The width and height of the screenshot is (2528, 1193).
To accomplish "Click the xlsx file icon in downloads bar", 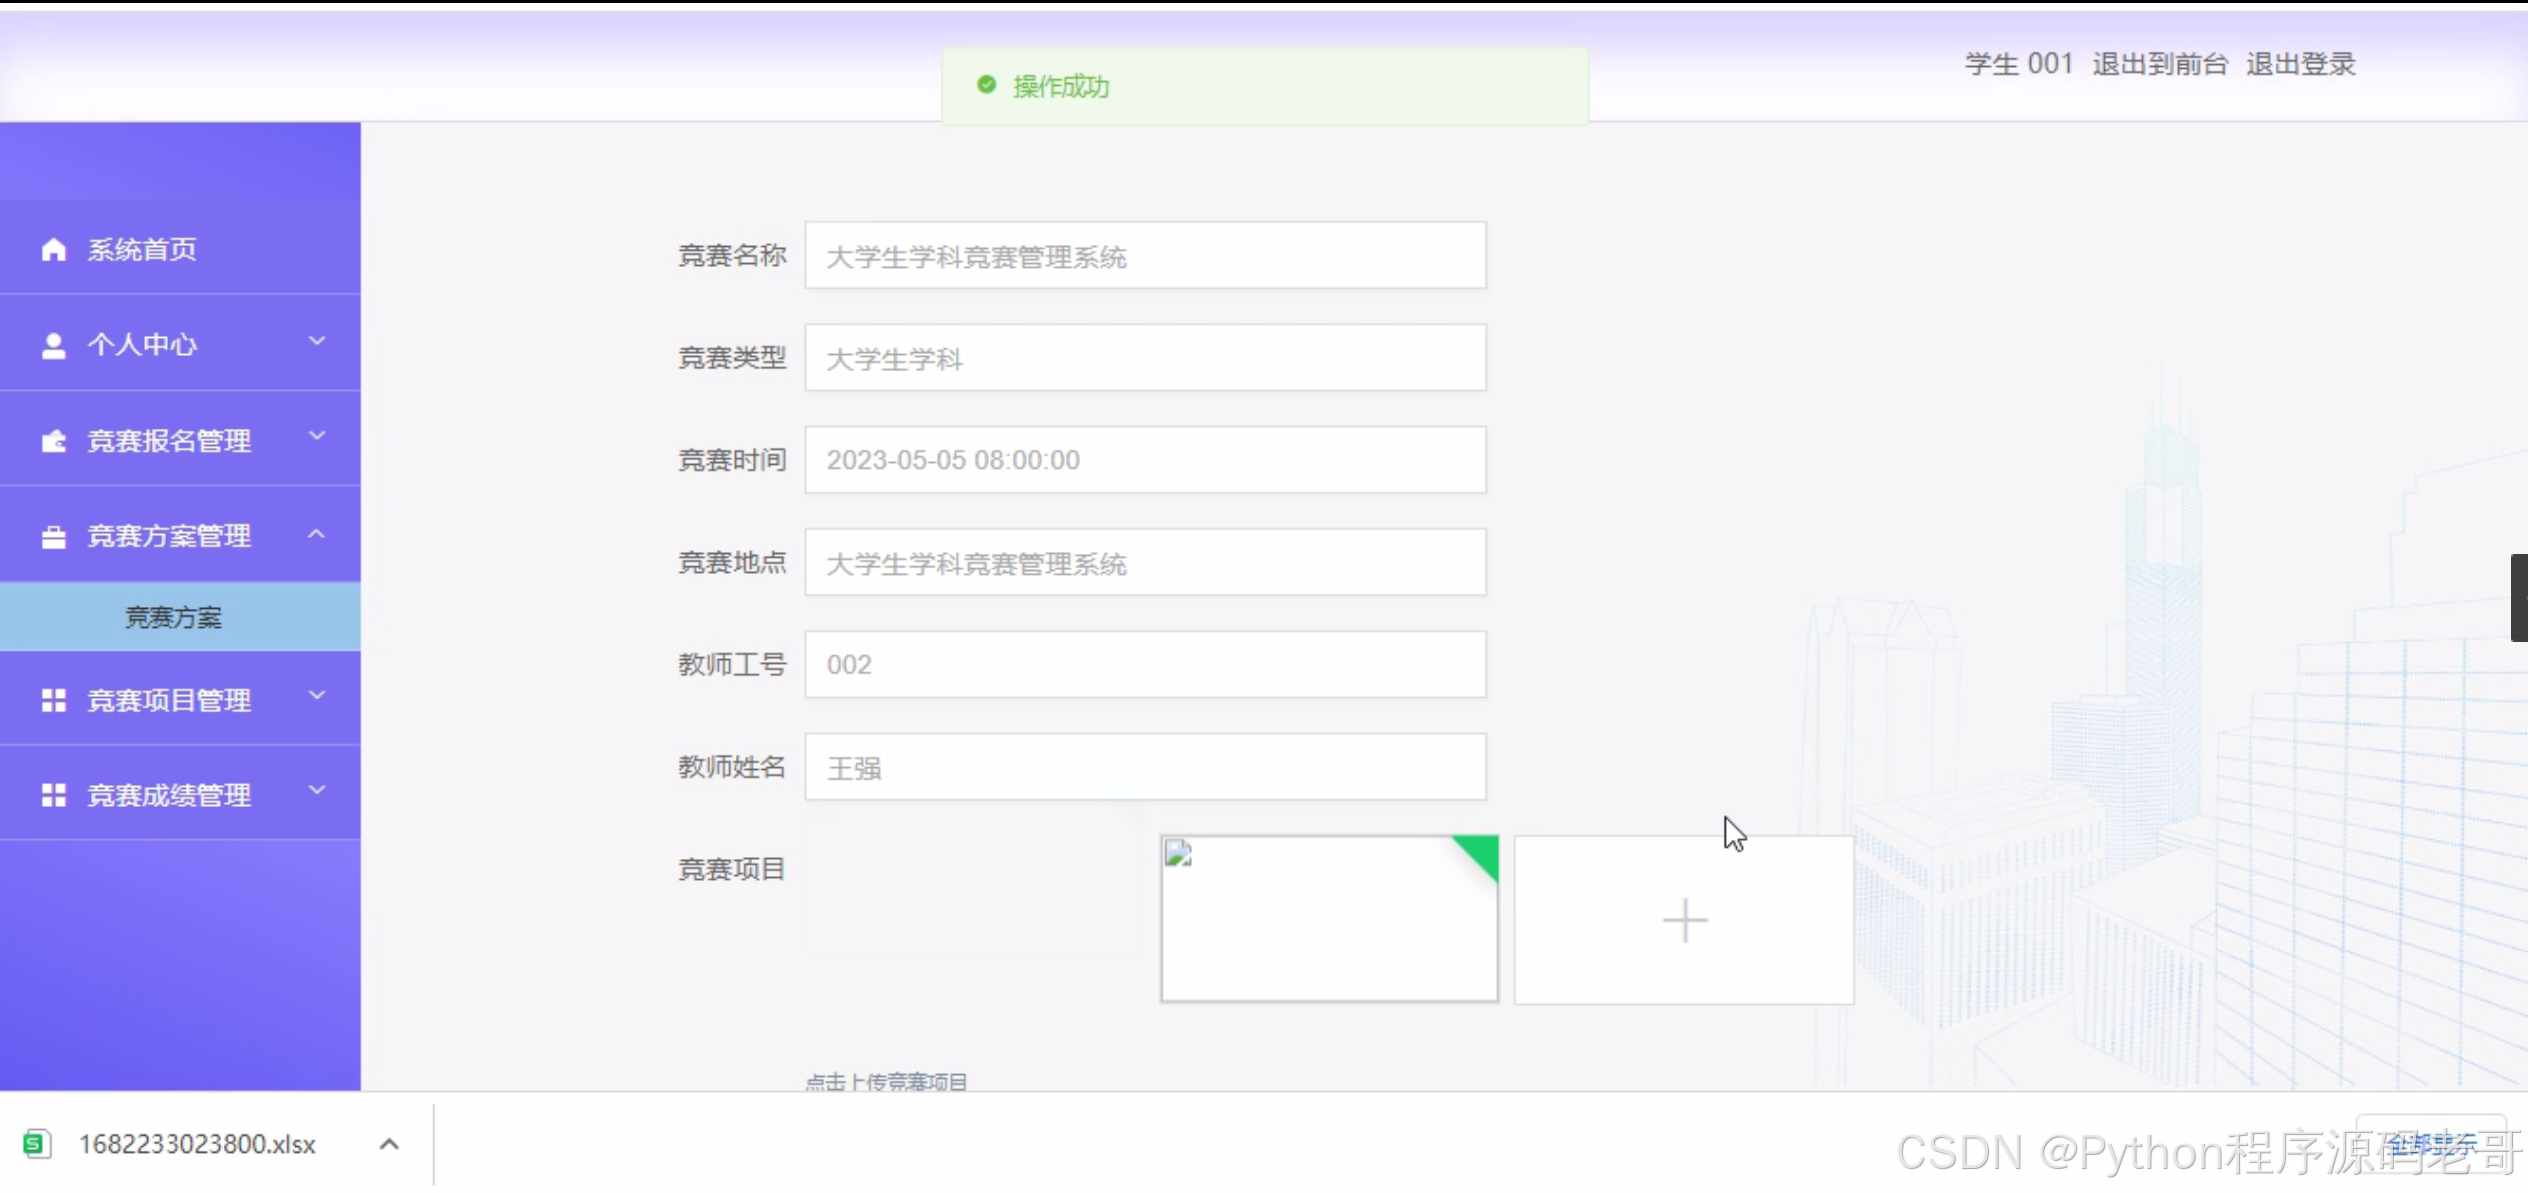I will click(37, 1144).
